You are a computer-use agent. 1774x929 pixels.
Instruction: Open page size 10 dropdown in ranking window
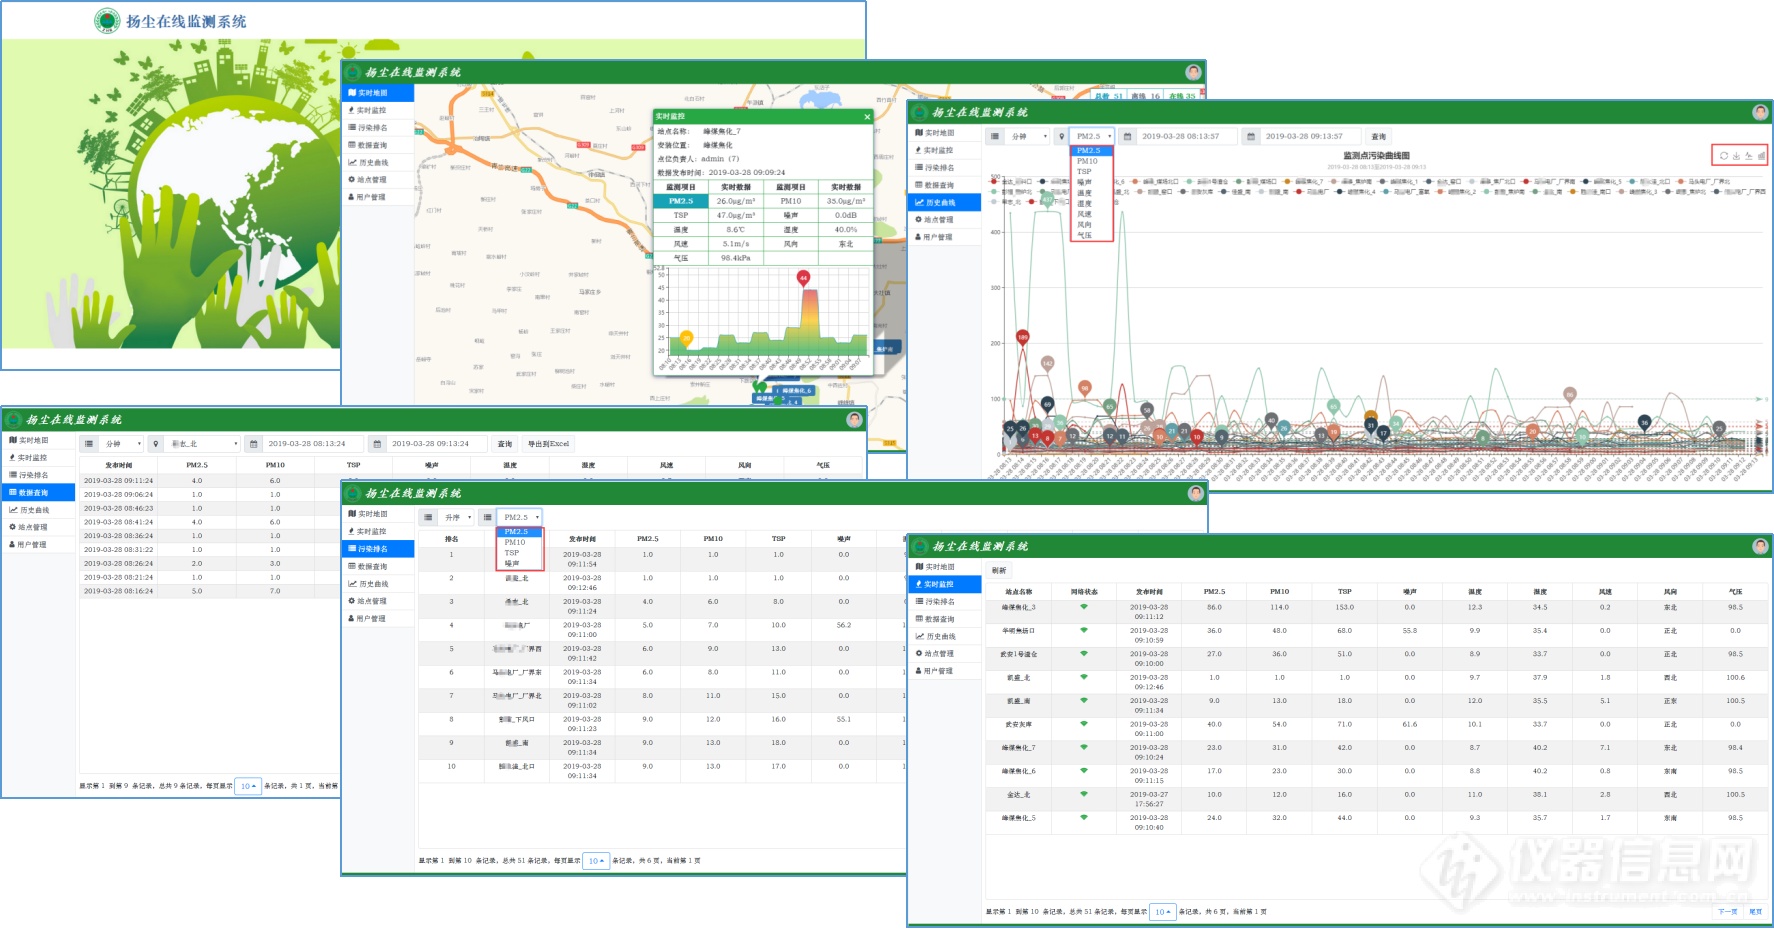click(x=596, y=860)
